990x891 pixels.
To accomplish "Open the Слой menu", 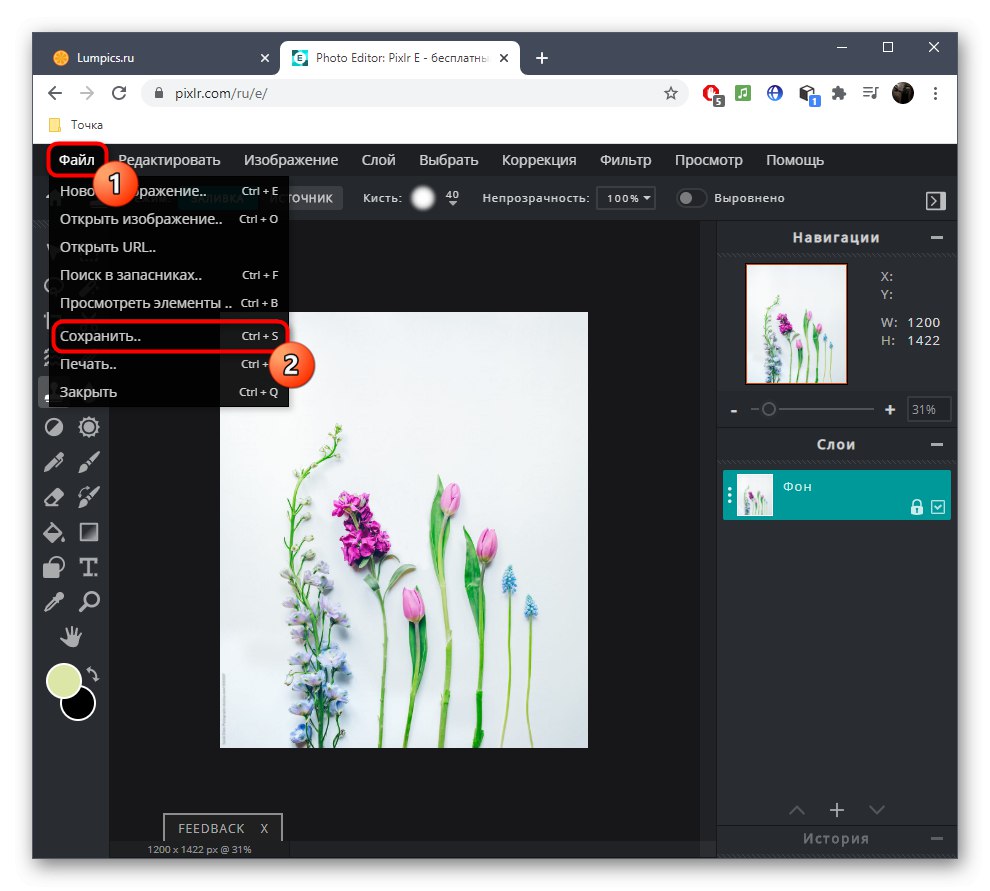I will (x=378, y=160).
